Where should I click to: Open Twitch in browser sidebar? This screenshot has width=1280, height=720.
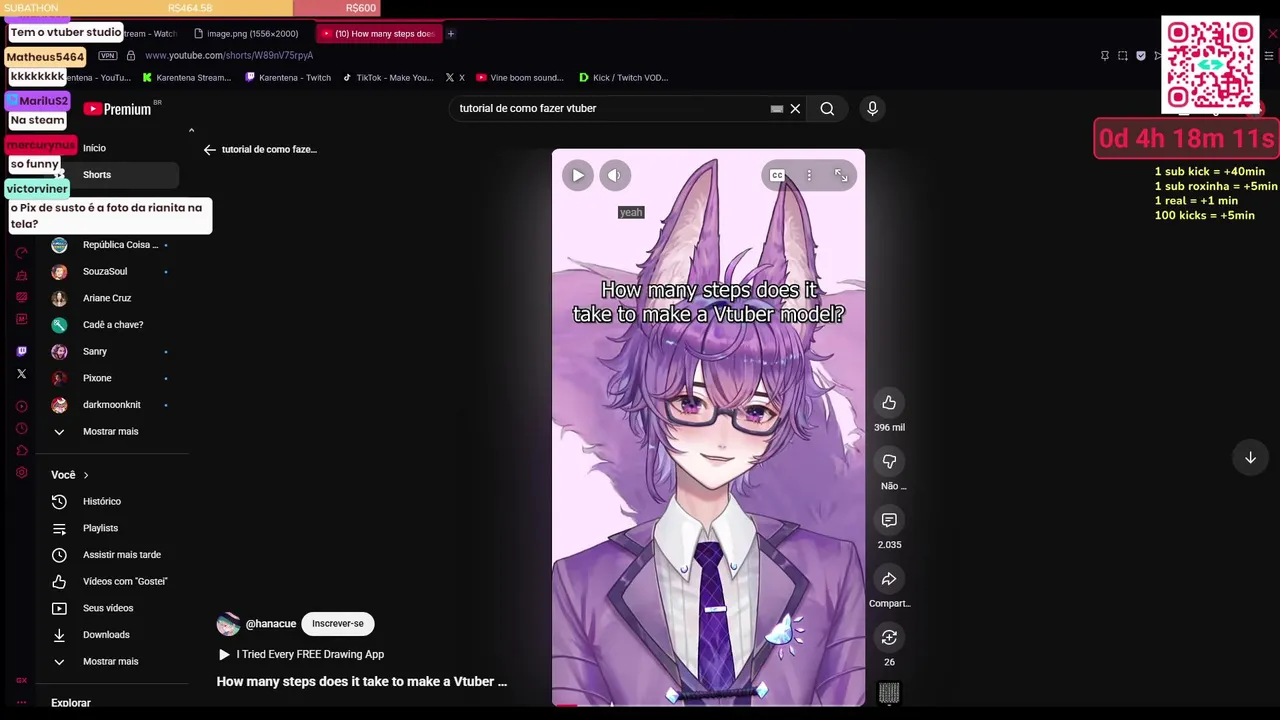point(21,351)
